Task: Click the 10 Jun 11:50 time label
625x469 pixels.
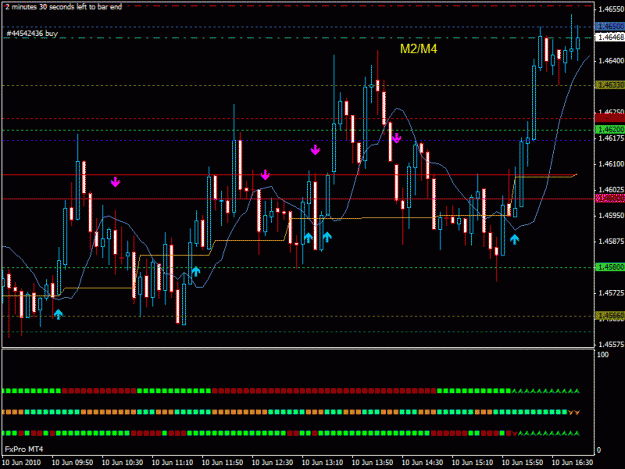Action: click(222, 462)
